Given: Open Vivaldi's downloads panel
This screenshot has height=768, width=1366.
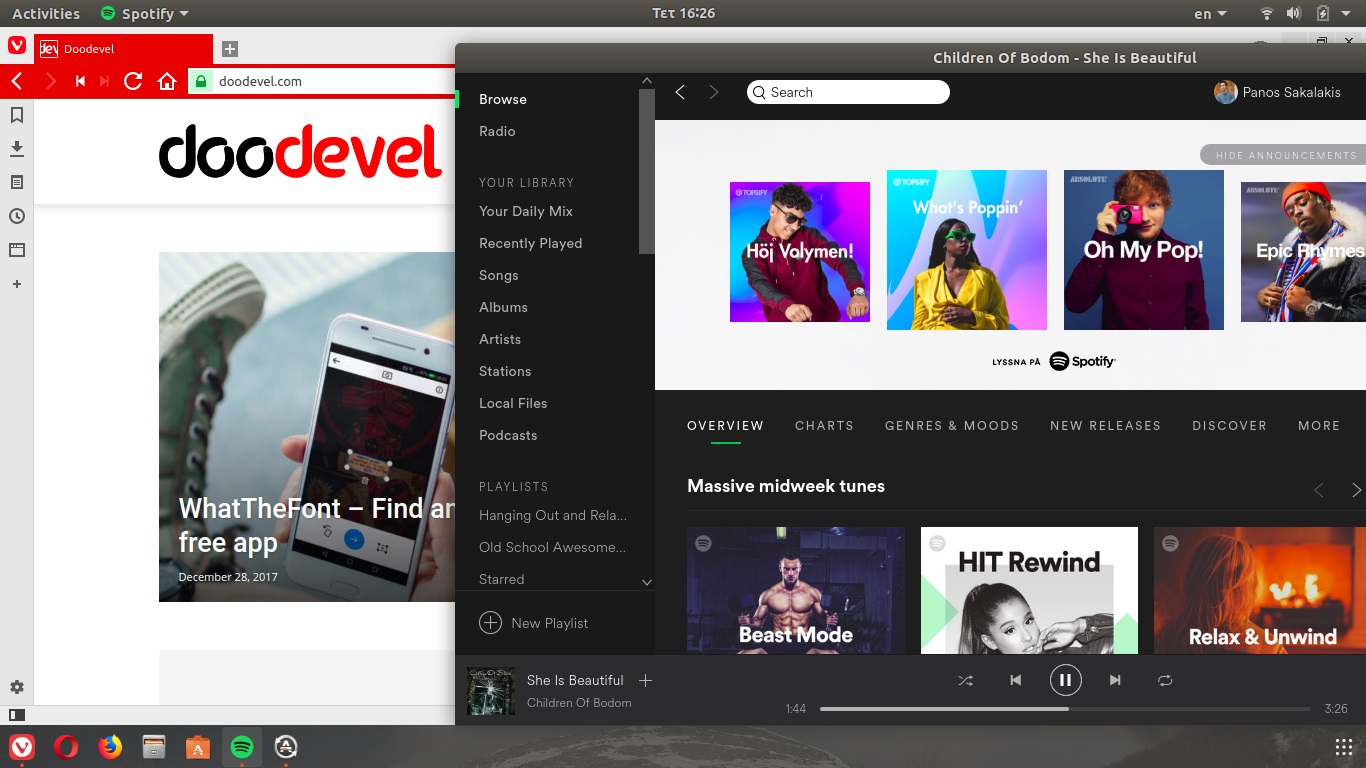Looking at the screenshot, I should tap(16, 147).
